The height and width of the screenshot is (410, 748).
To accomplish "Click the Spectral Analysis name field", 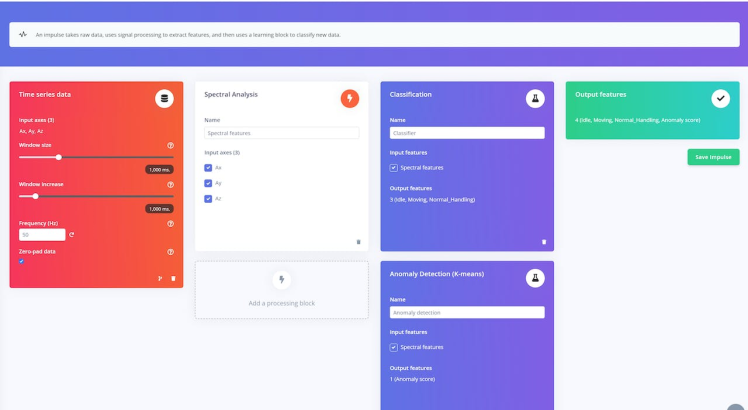I will tap(281, 133).
